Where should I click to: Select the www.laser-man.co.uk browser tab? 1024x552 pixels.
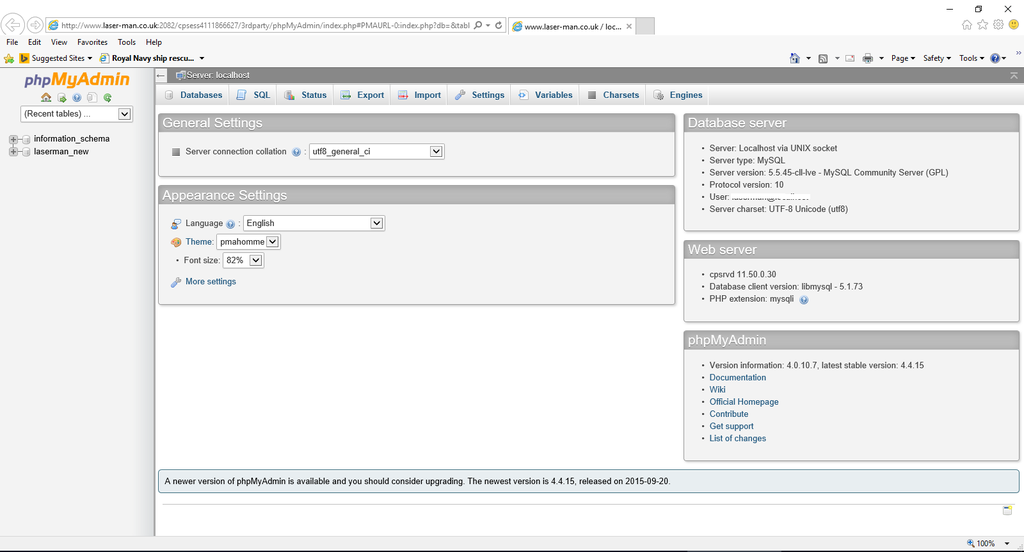572,26
